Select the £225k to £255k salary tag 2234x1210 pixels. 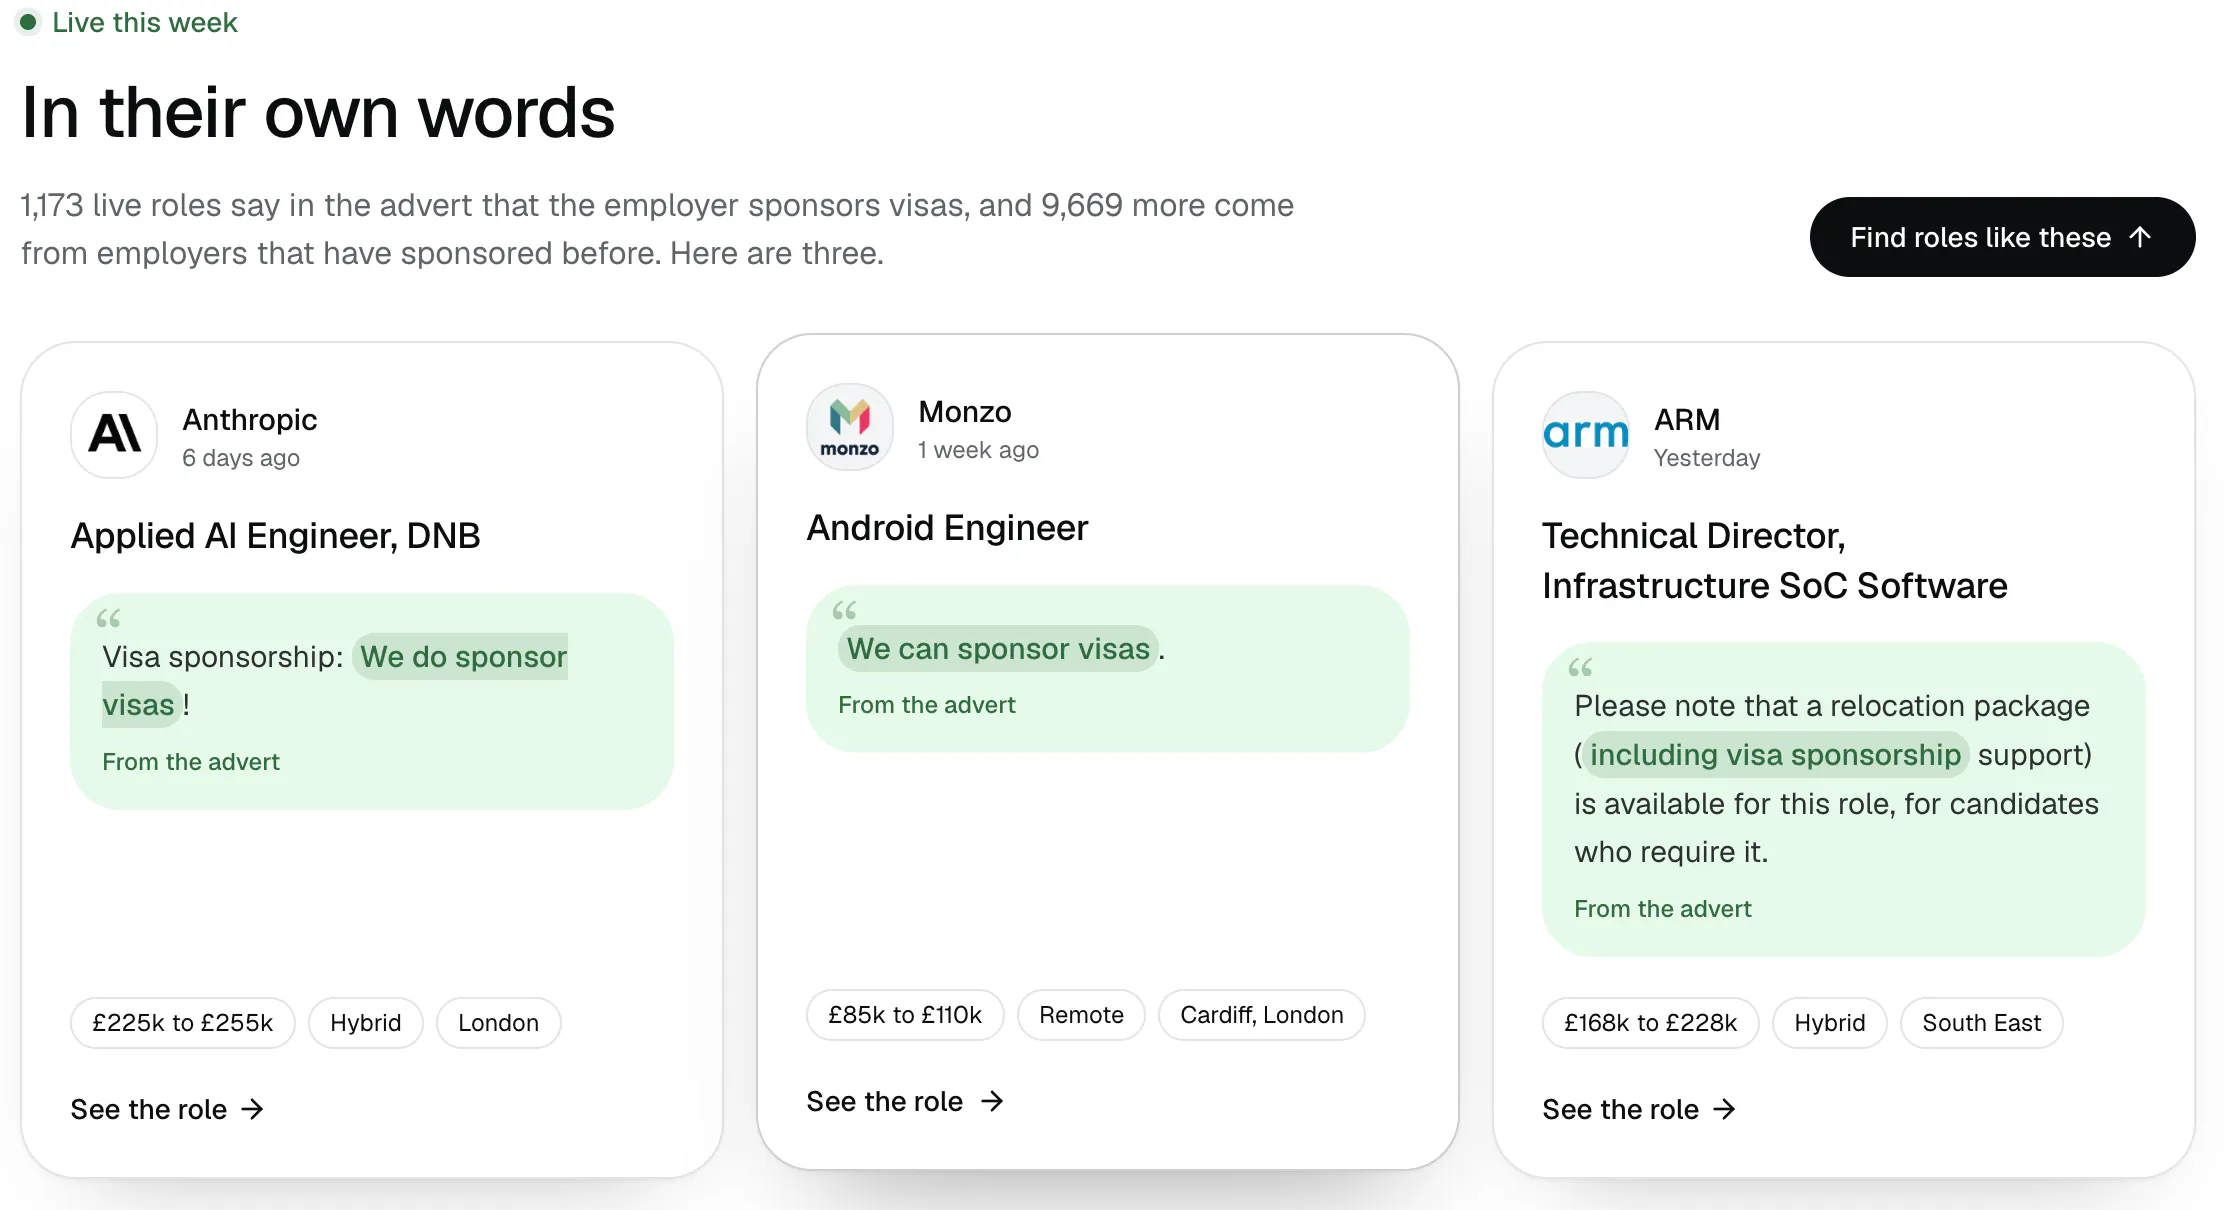pyautogui.click(x=183, y=1023)
